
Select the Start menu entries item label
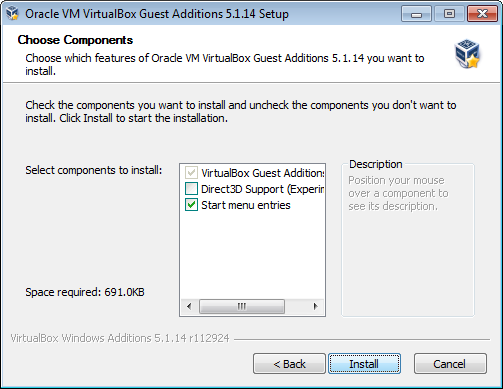point(246,205)
